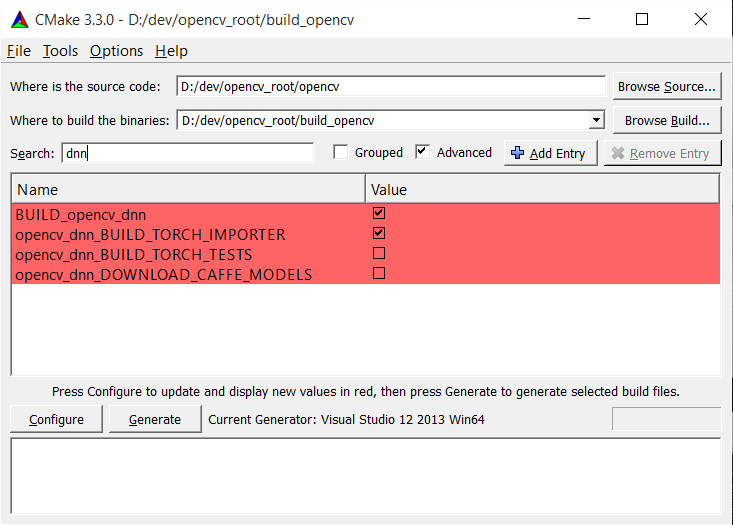Enable opencv_dnn_BUILD_TORCH_TESTS checkbox
Image resolution: width=733 pixels, height=525 pixels.
(x=379, y=253)
